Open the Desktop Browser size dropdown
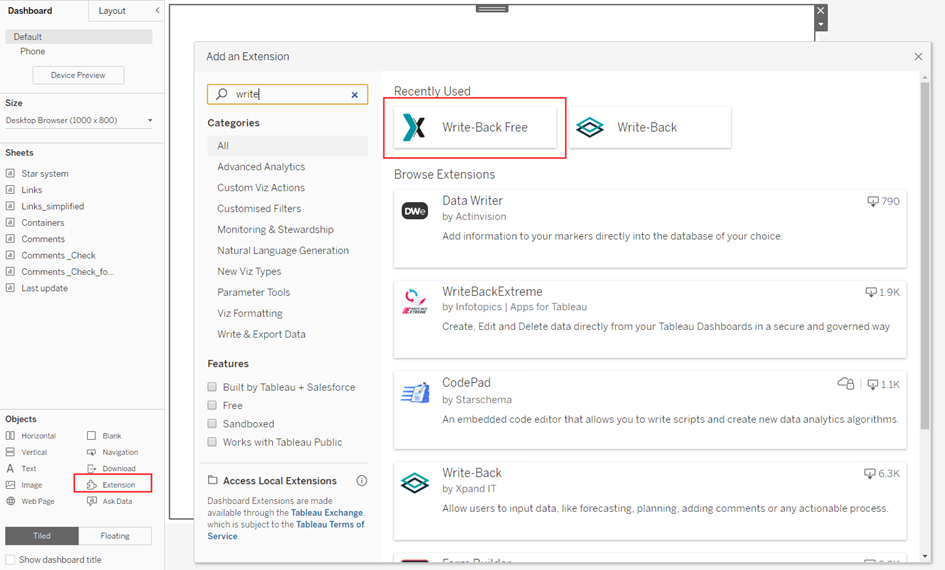Viewport: 945px width, 570px height. click(x=79, y=120)
